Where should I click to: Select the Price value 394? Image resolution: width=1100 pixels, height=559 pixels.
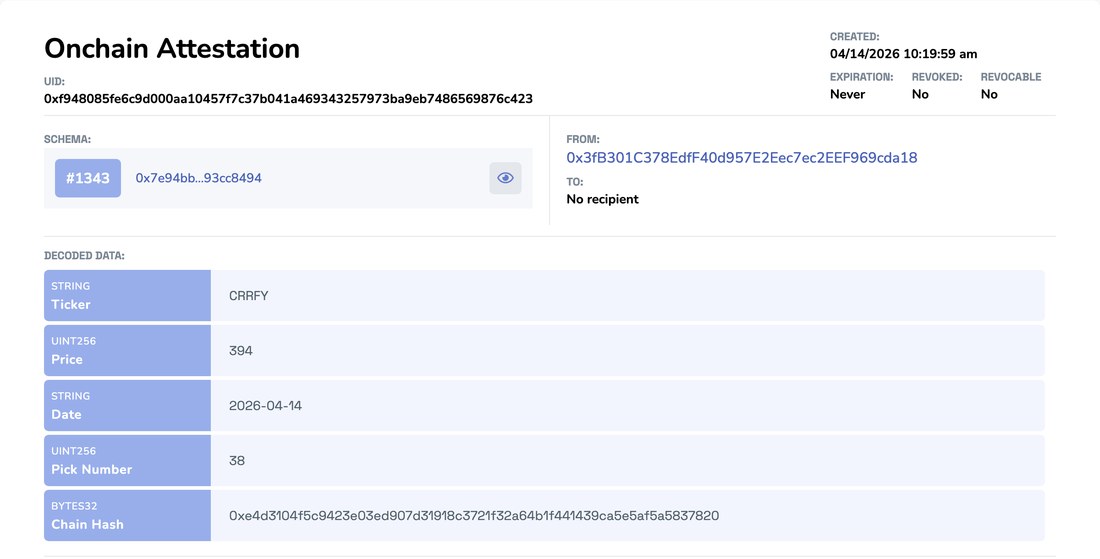(241, 351)
